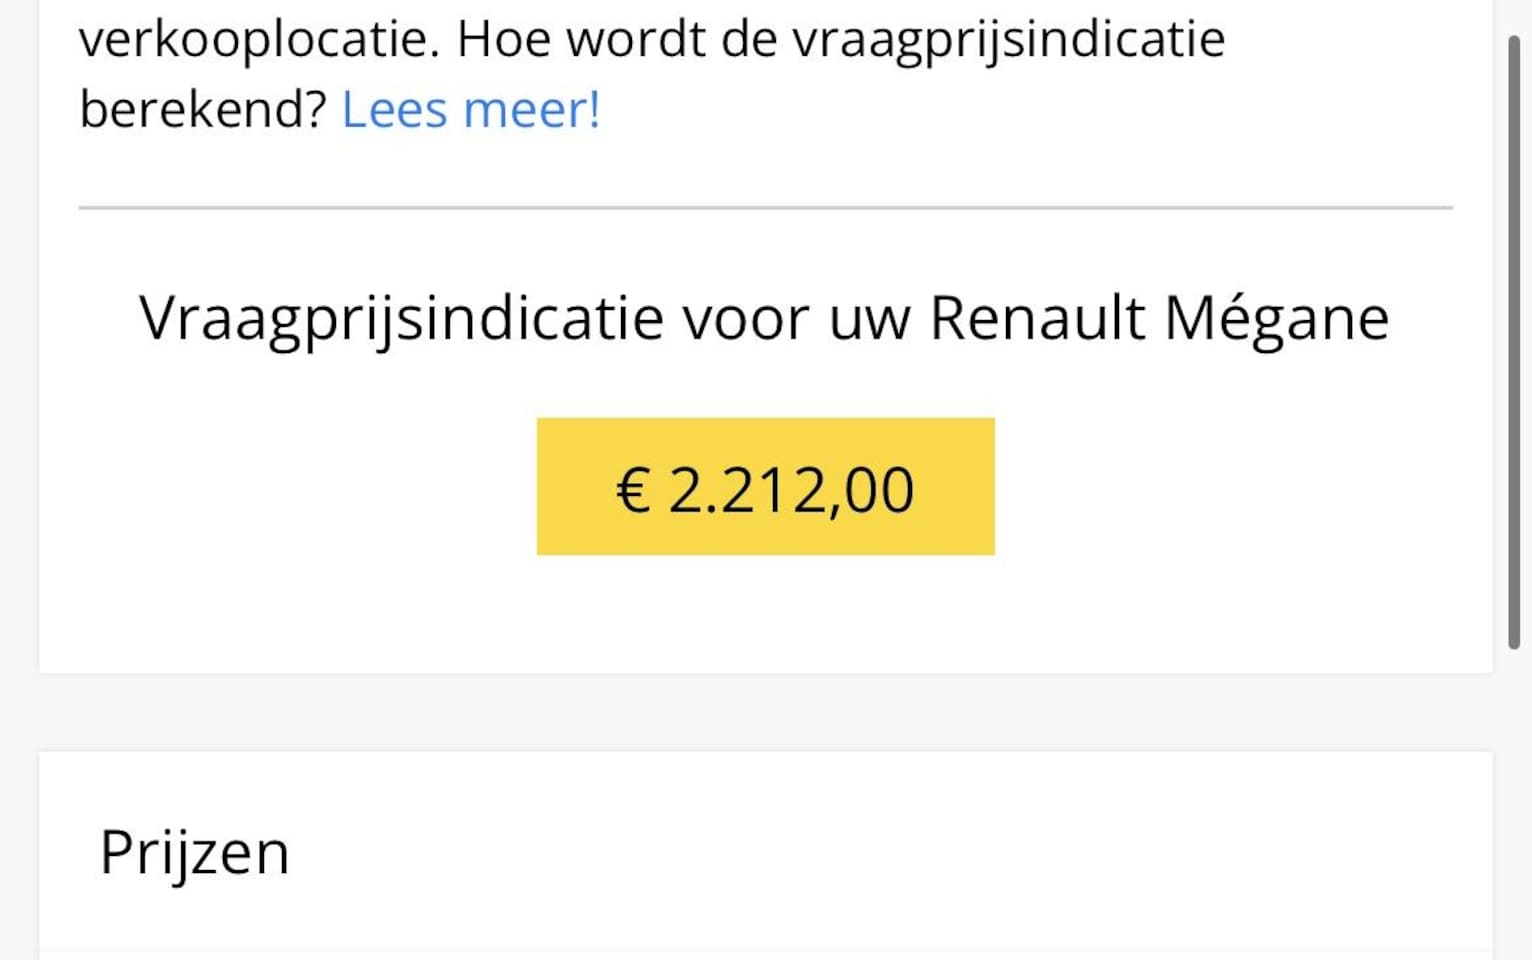Click the vertical scrollbar thumb
This screenshot has height=960, width=1532.
click(1514, 340)
